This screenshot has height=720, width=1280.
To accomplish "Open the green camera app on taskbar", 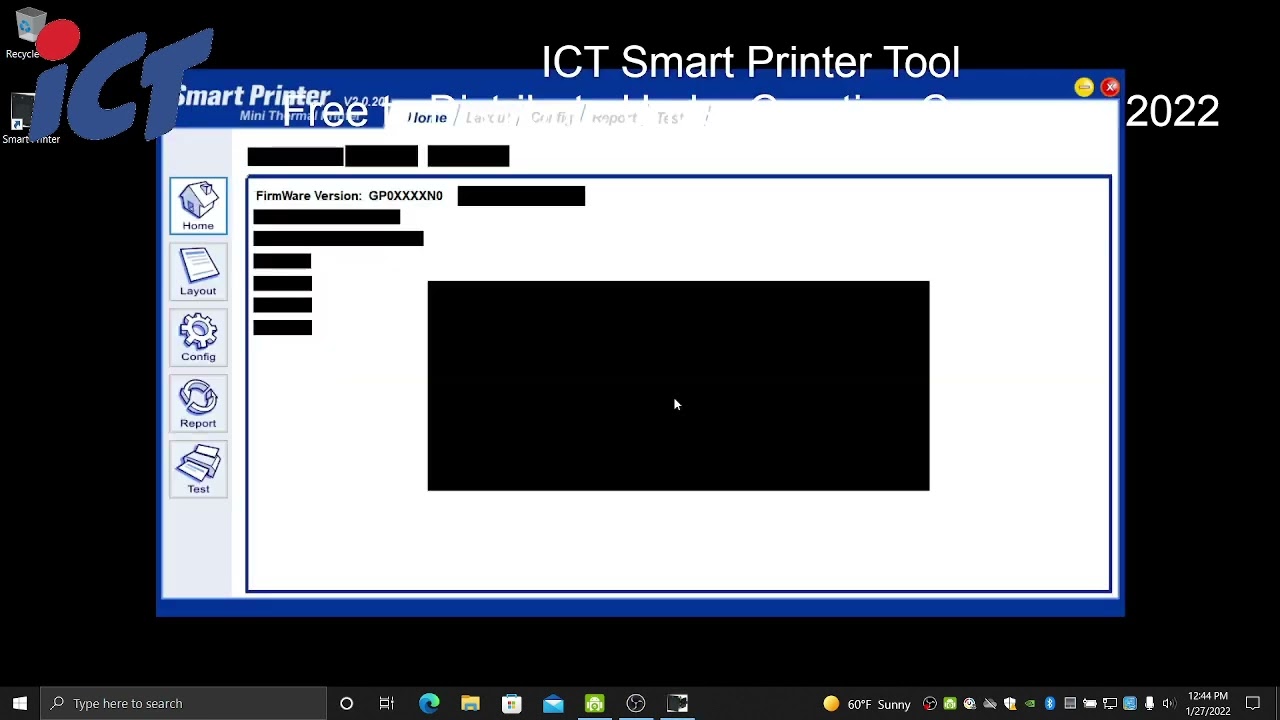I will click(594, 703).
